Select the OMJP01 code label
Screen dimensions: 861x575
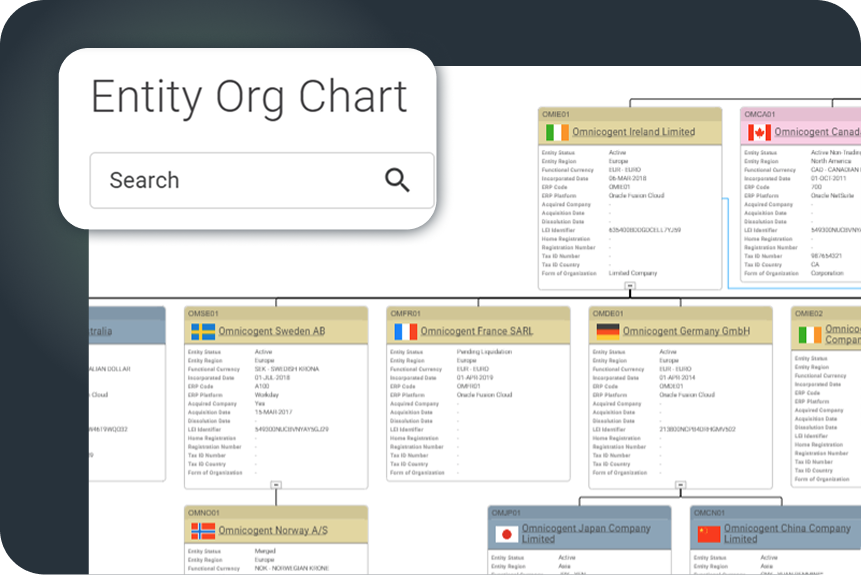[x=506, y=513]
